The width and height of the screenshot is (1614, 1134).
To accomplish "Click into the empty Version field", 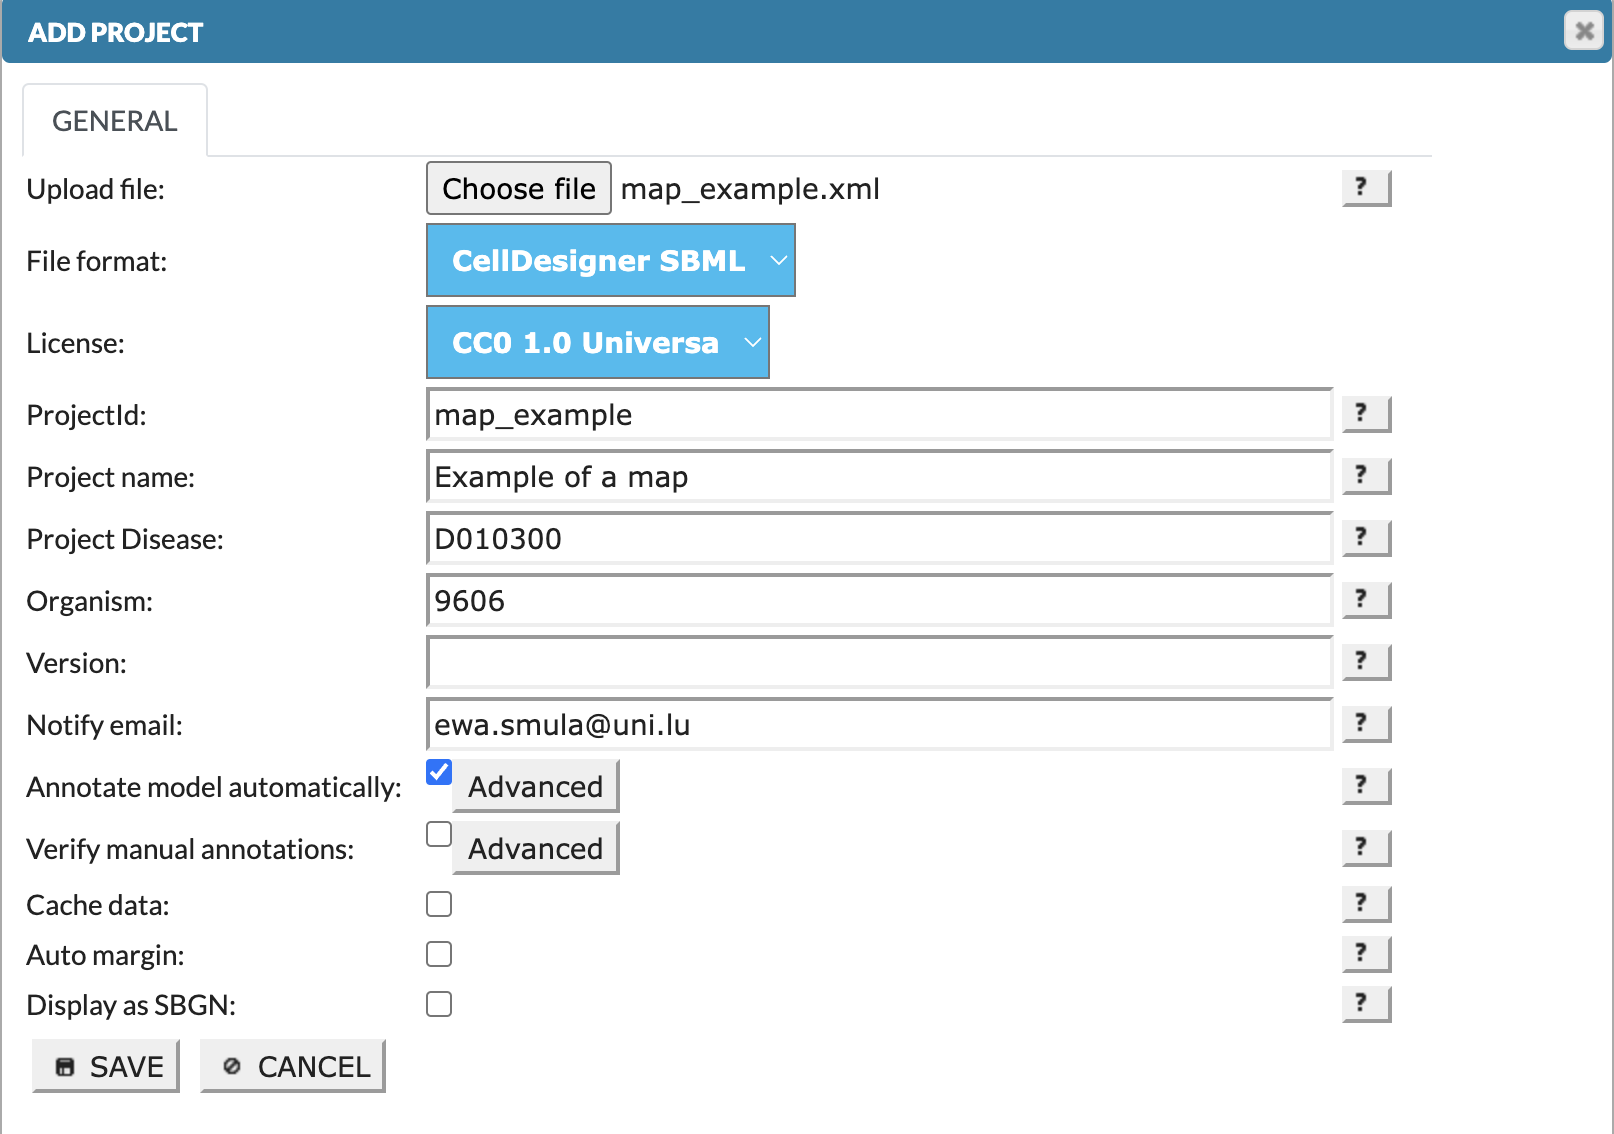I will pos(879,662).
